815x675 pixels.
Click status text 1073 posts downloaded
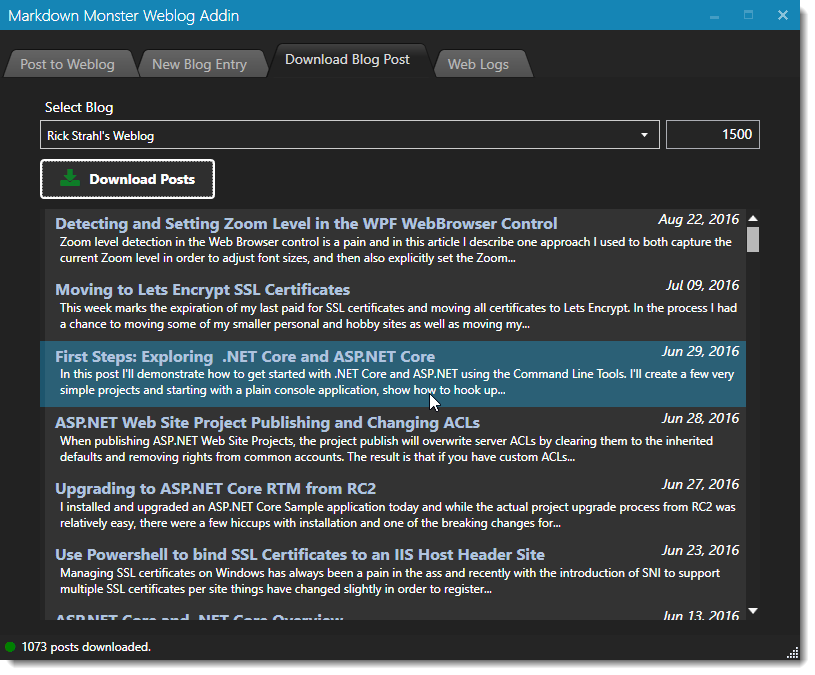(x=86, y=647)
